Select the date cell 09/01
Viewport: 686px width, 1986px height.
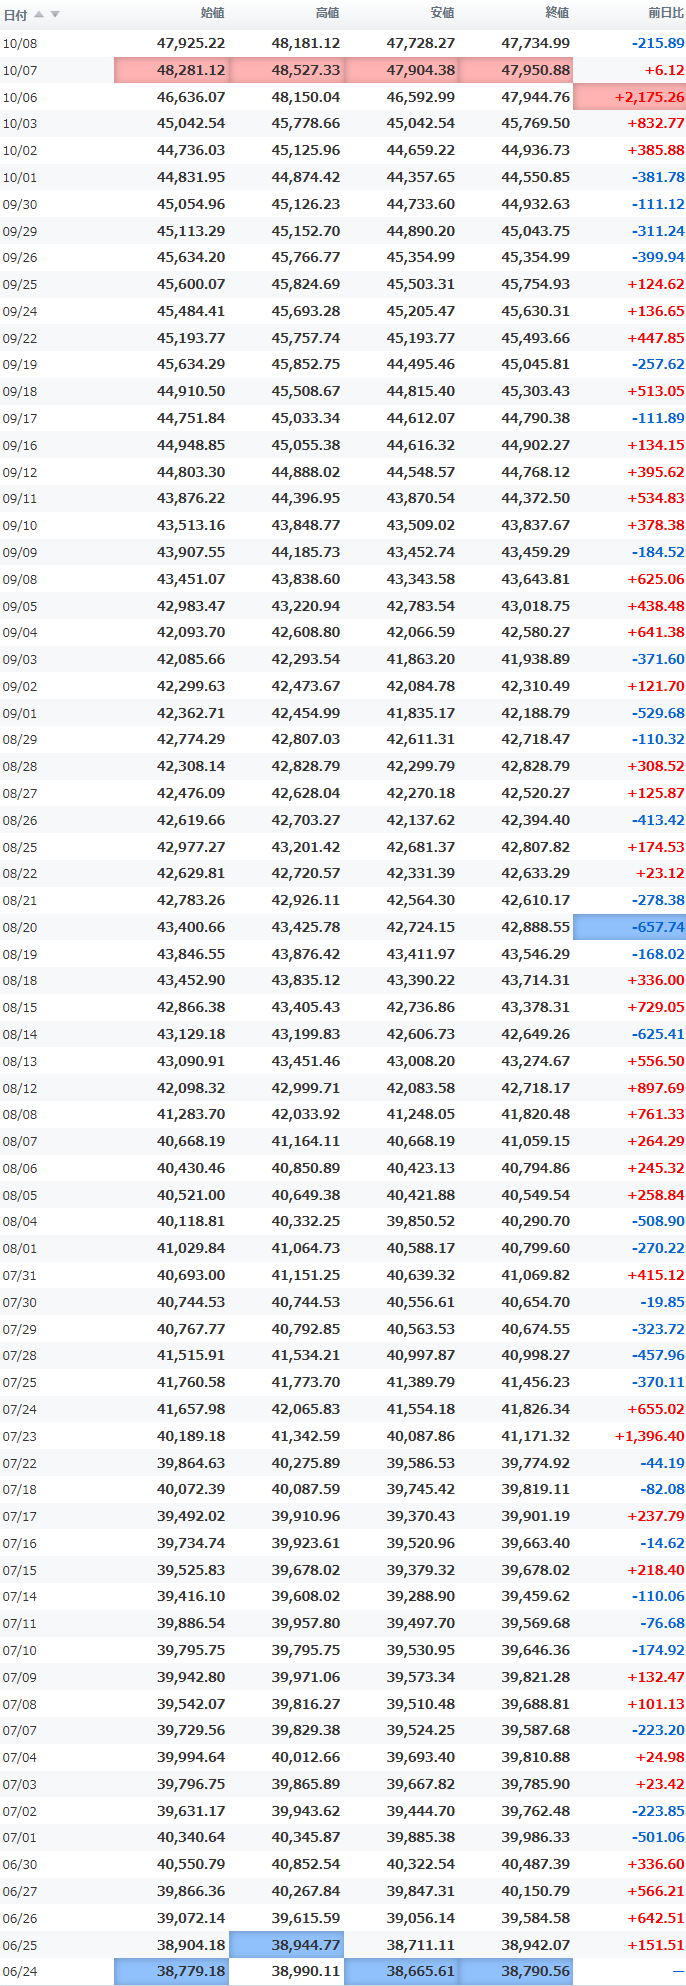click(x=20, y=713)
